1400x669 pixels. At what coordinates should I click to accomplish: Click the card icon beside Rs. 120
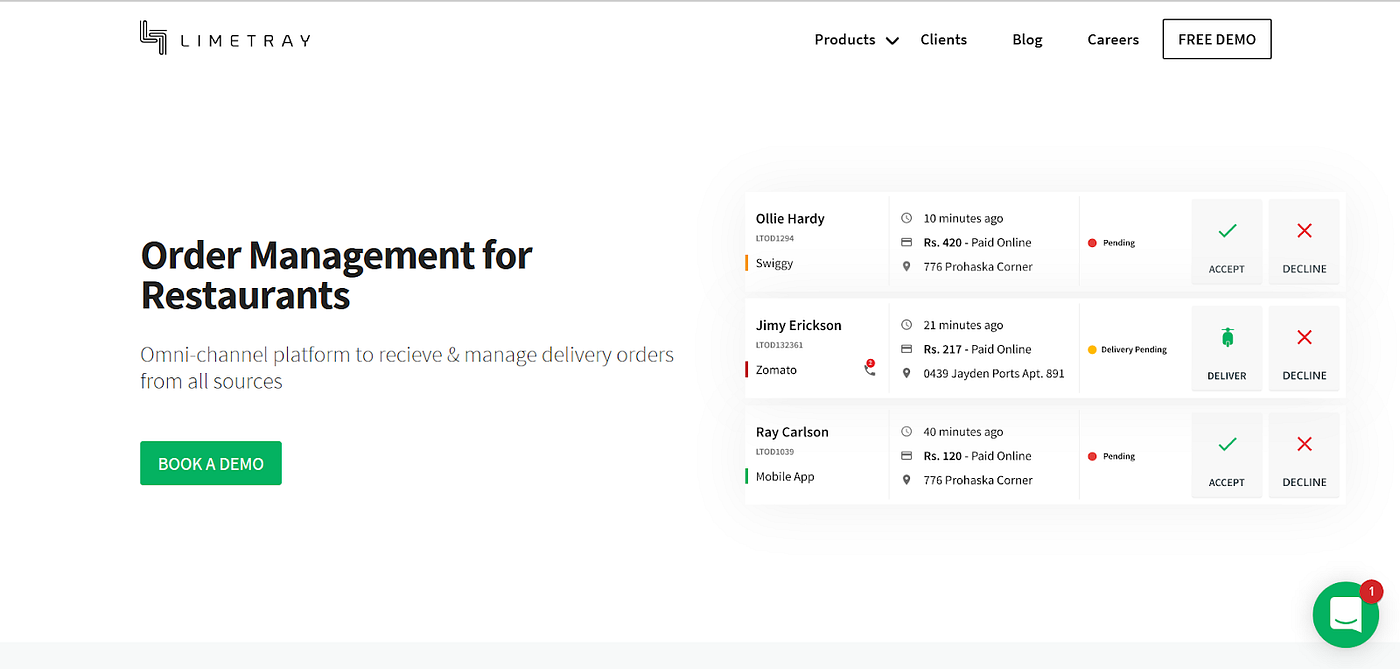(907, 456)
